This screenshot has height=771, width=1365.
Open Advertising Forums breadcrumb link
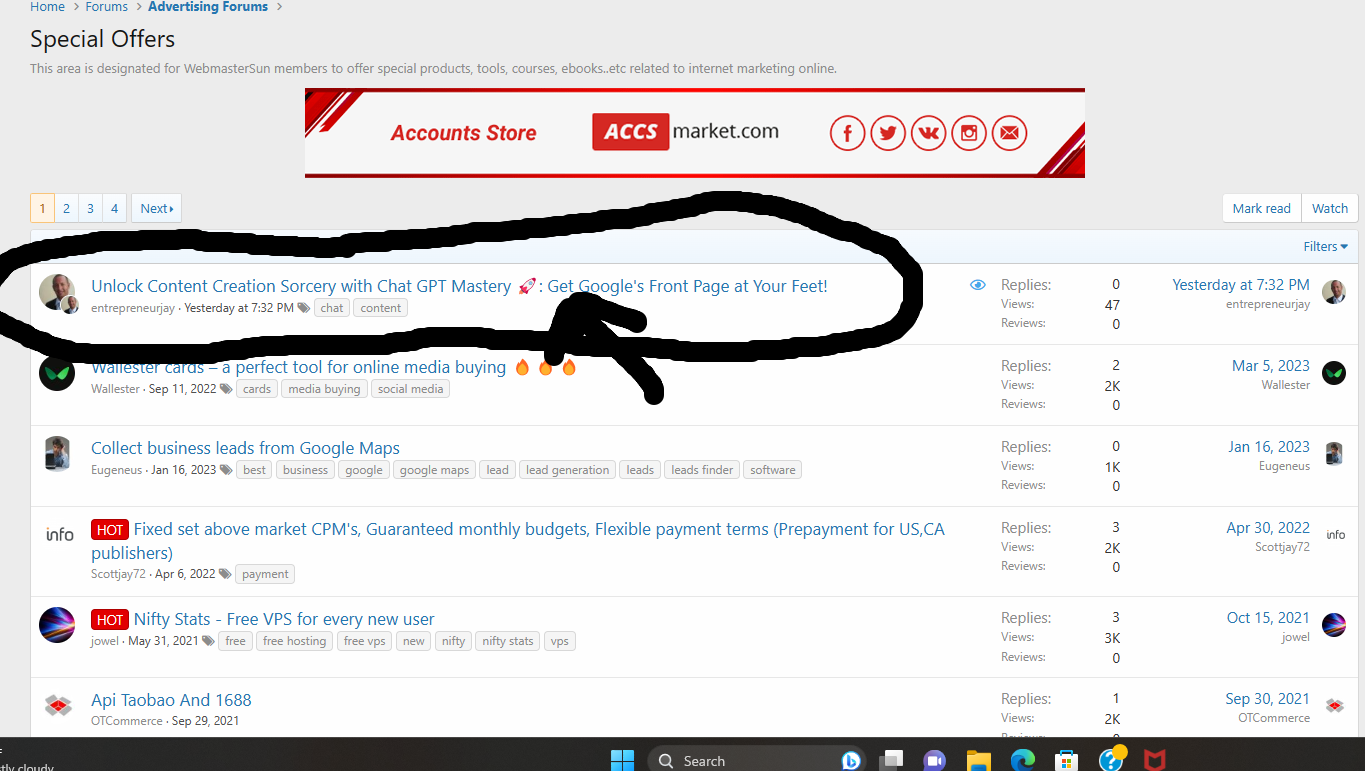click(208, 7)
